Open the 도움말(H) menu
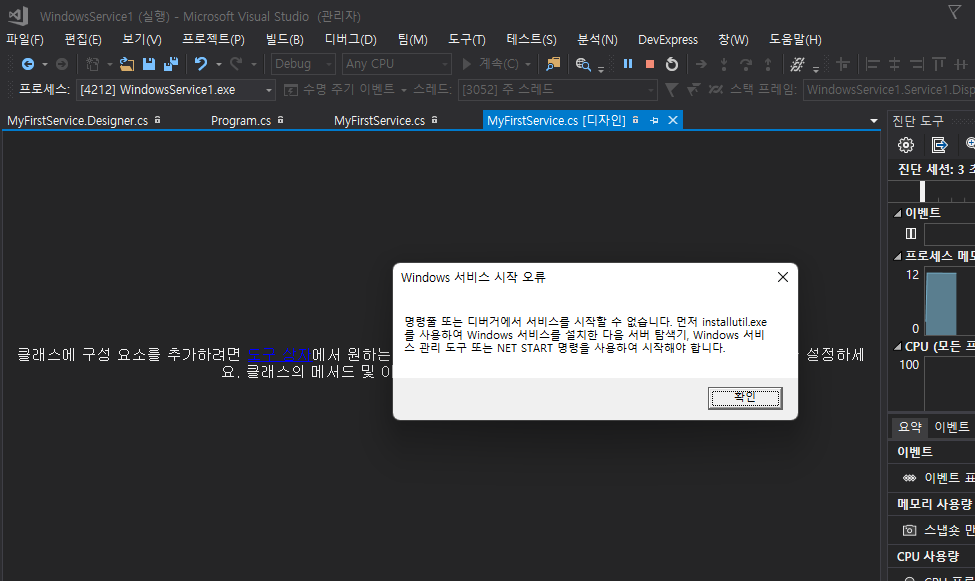 click(795, 39)
